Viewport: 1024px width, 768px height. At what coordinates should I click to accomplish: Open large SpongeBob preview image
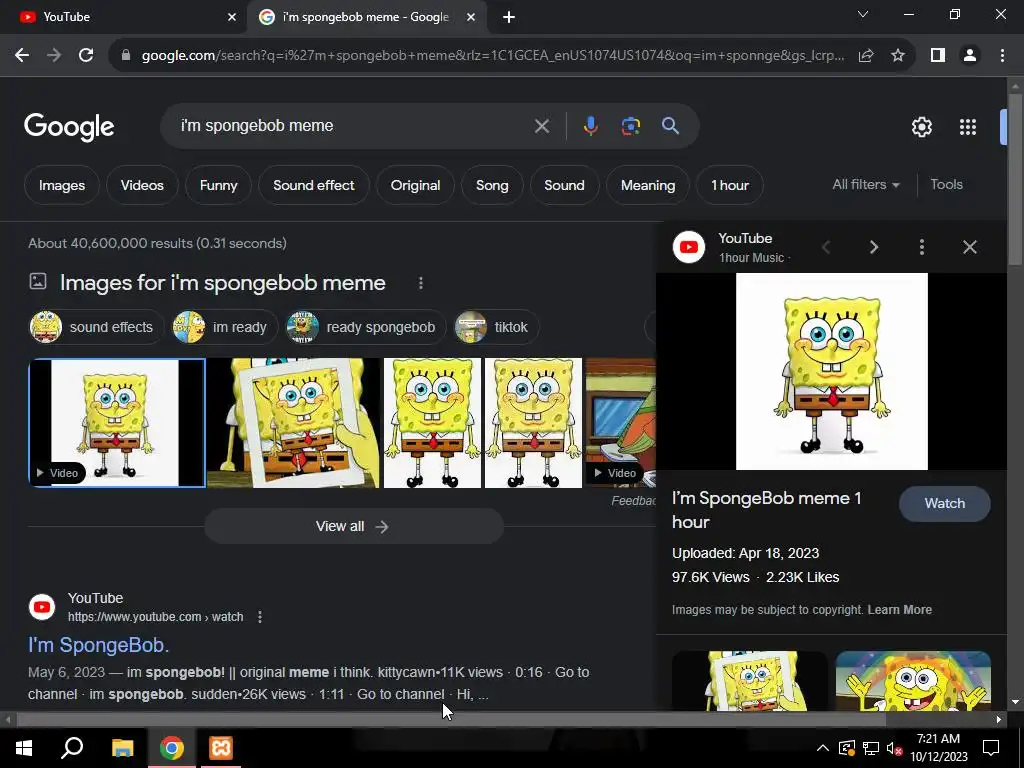(x=831, y=372)
